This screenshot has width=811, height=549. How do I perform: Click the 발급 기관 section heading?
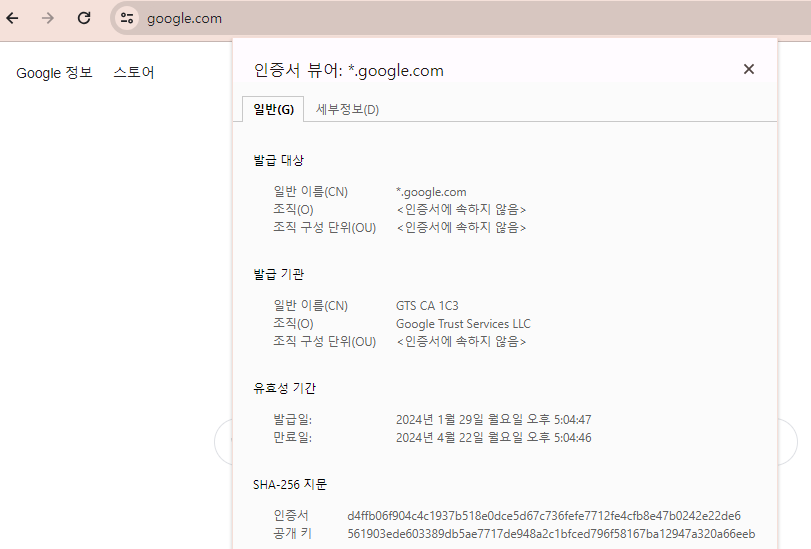(278, 274)
